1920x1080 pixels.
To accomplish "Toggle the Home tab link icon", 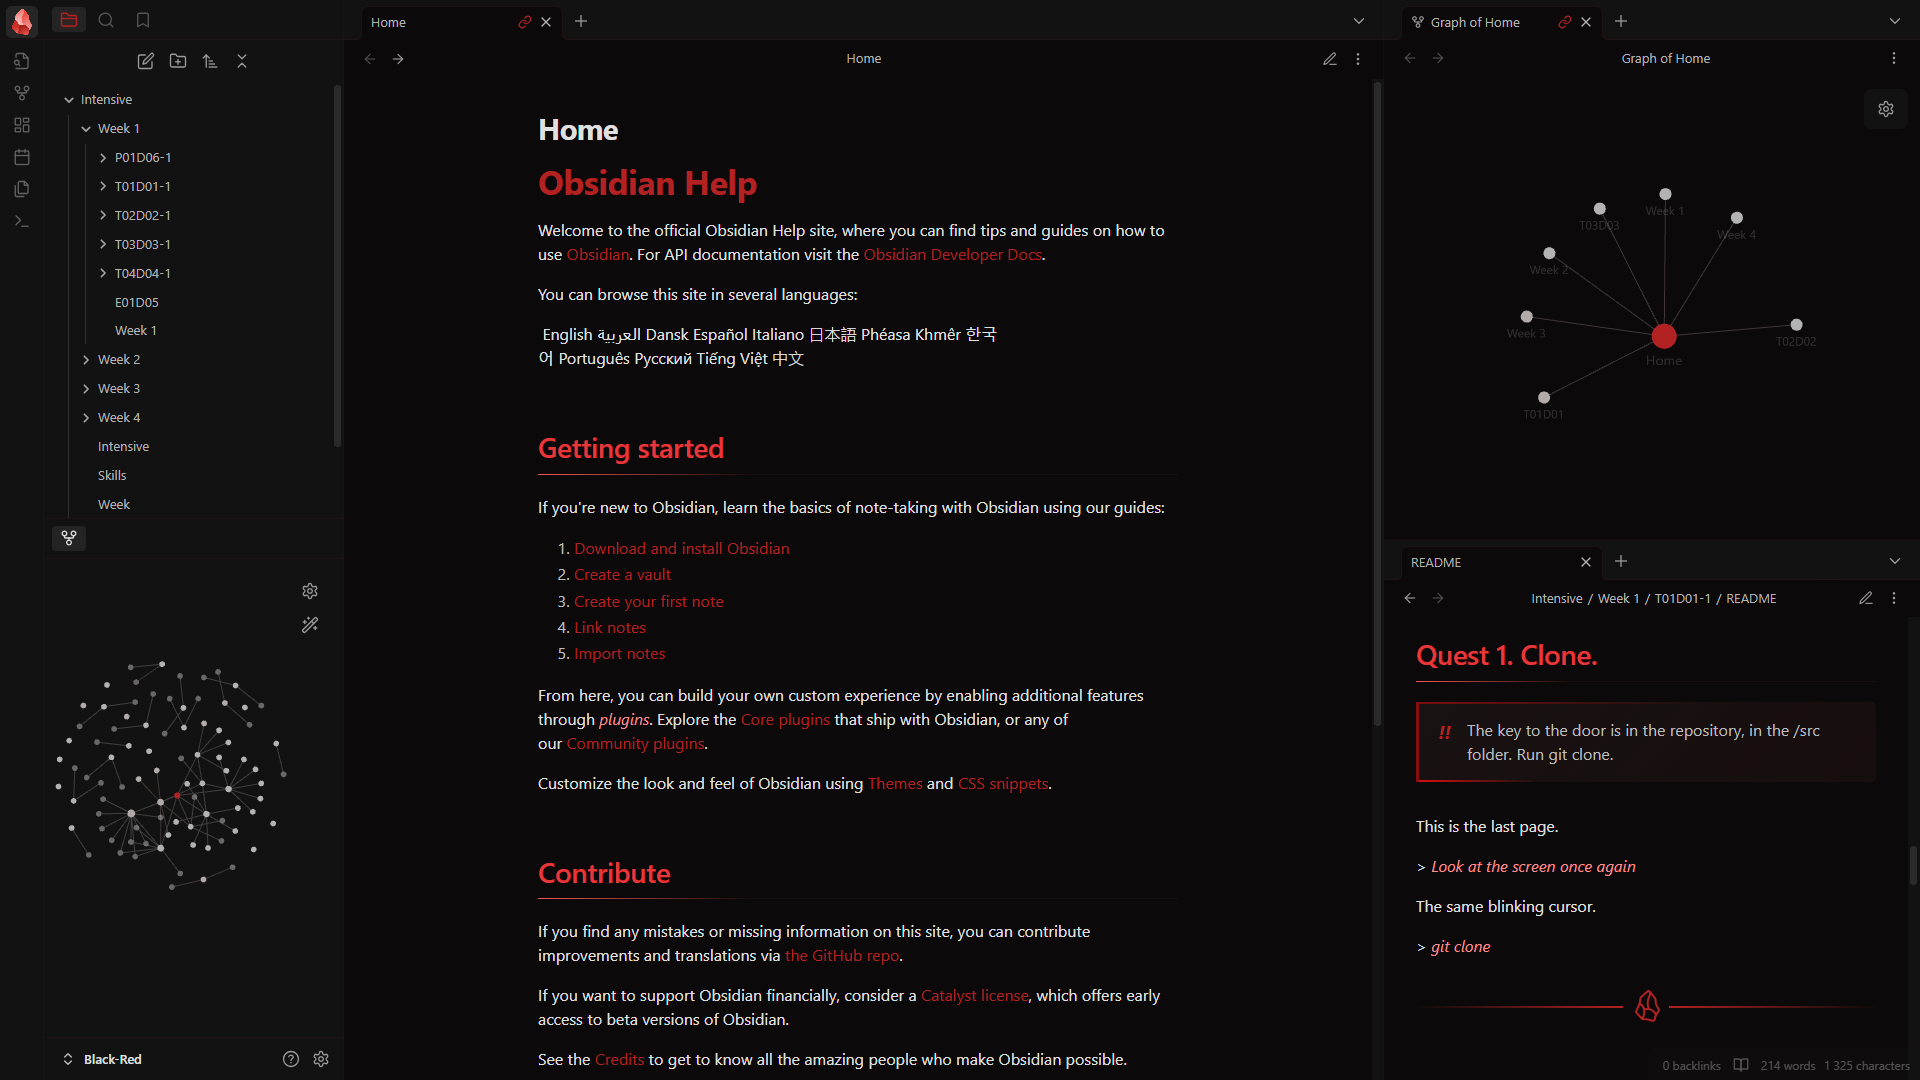I will click(x=525, y=22).
